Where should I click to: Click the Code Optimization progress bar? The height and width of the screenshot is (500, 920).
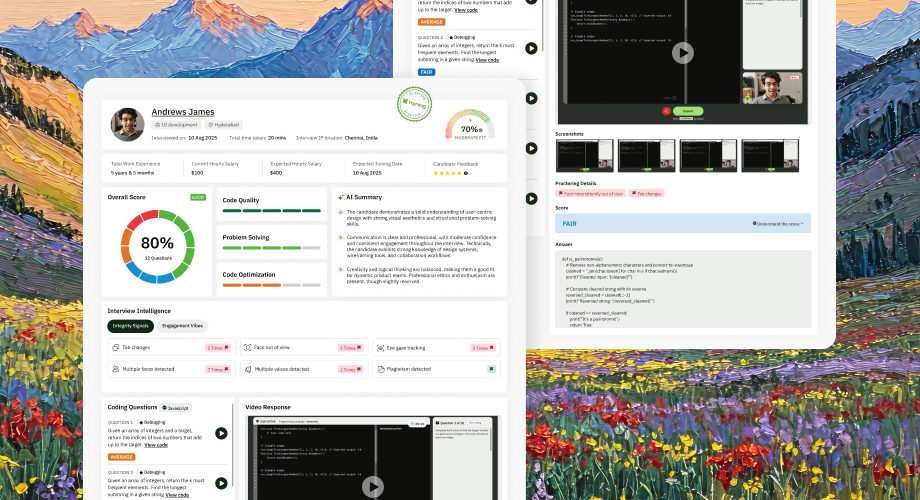pos(272,285)
